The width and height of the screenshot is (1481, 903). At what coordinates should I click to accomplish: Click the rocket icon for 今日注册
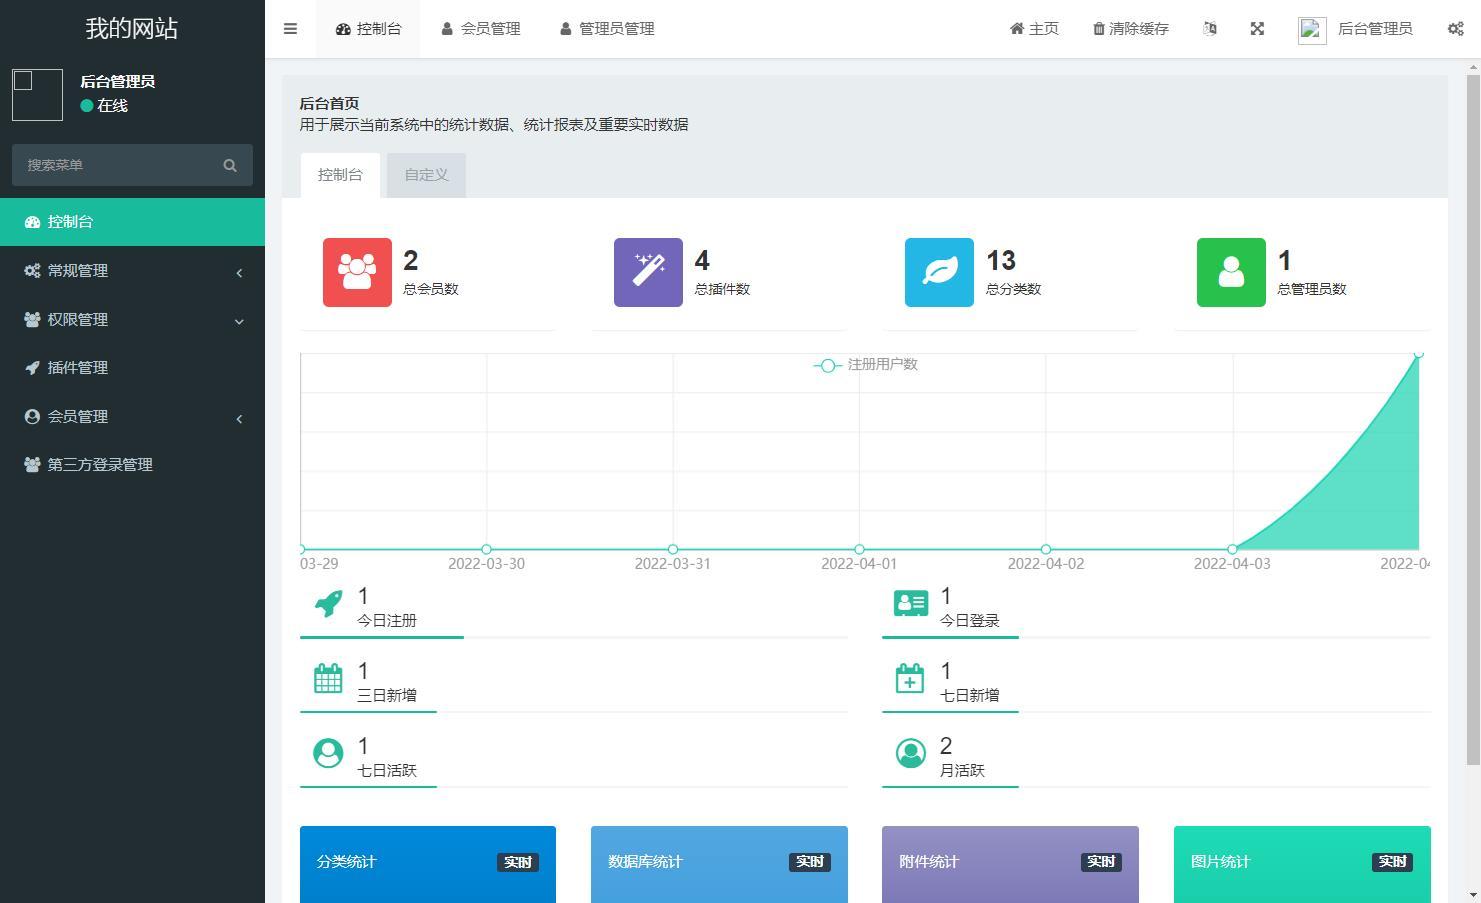(x=328, y=603)
